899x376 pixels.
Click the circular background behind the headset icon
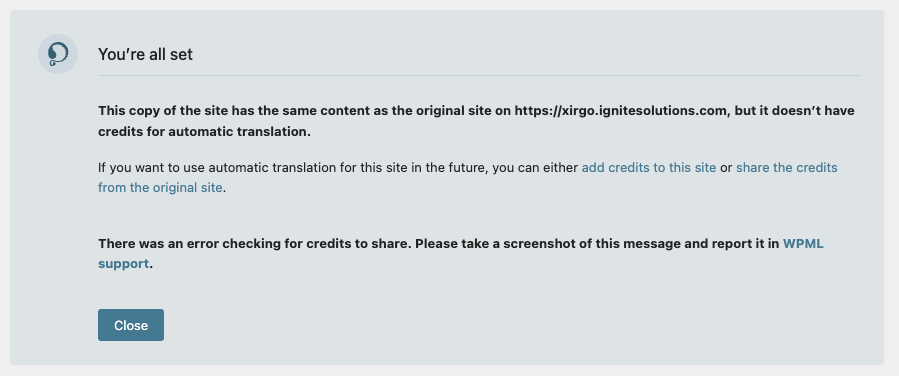[58, 54]
